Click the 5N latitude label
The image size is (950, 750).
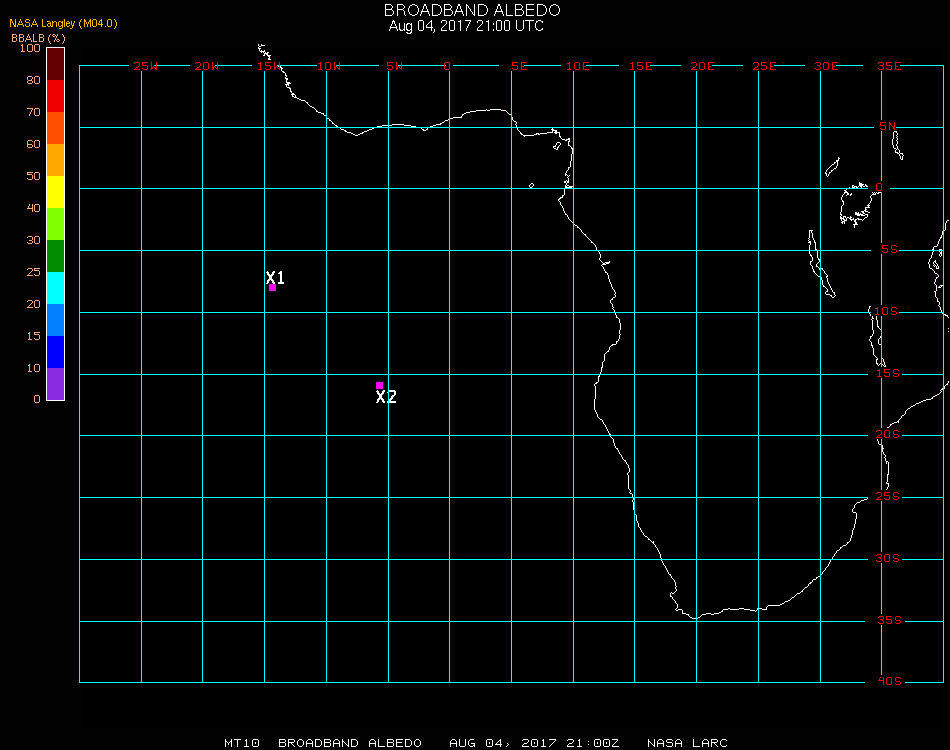[888, 126]
